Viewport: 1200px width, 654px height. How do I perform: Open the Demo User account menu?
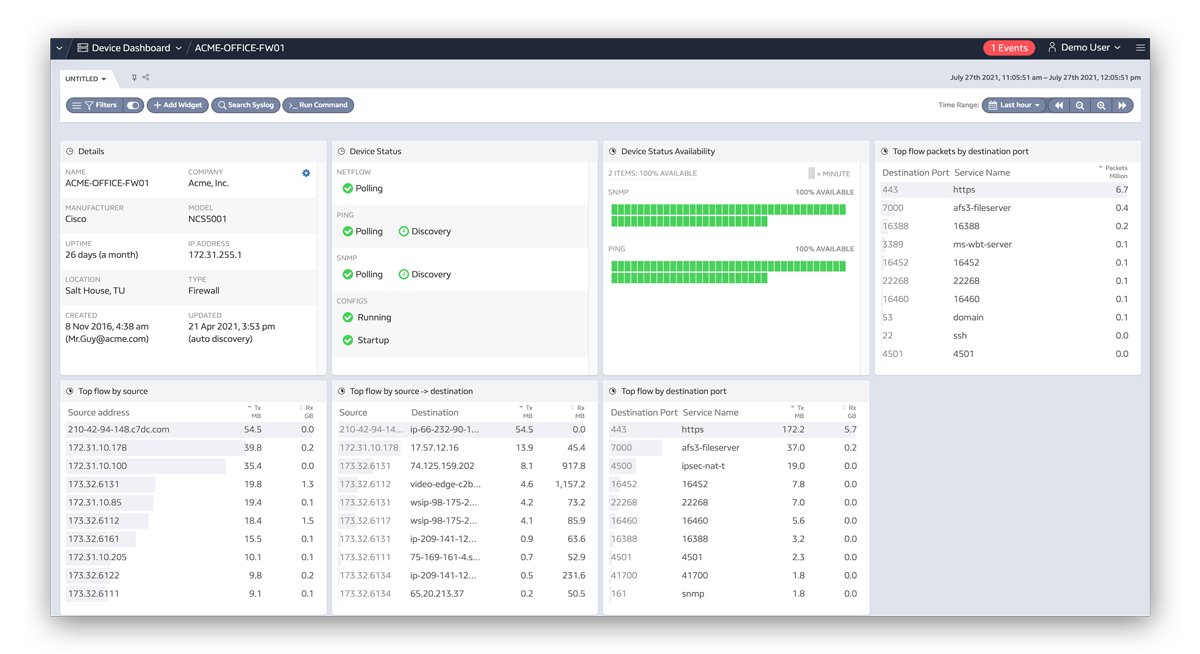click(1084, 47)
